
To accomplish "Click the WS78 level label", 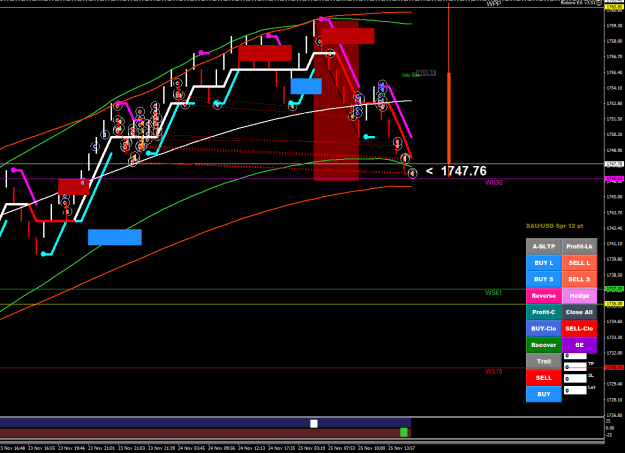I will (x=493, y=372).
